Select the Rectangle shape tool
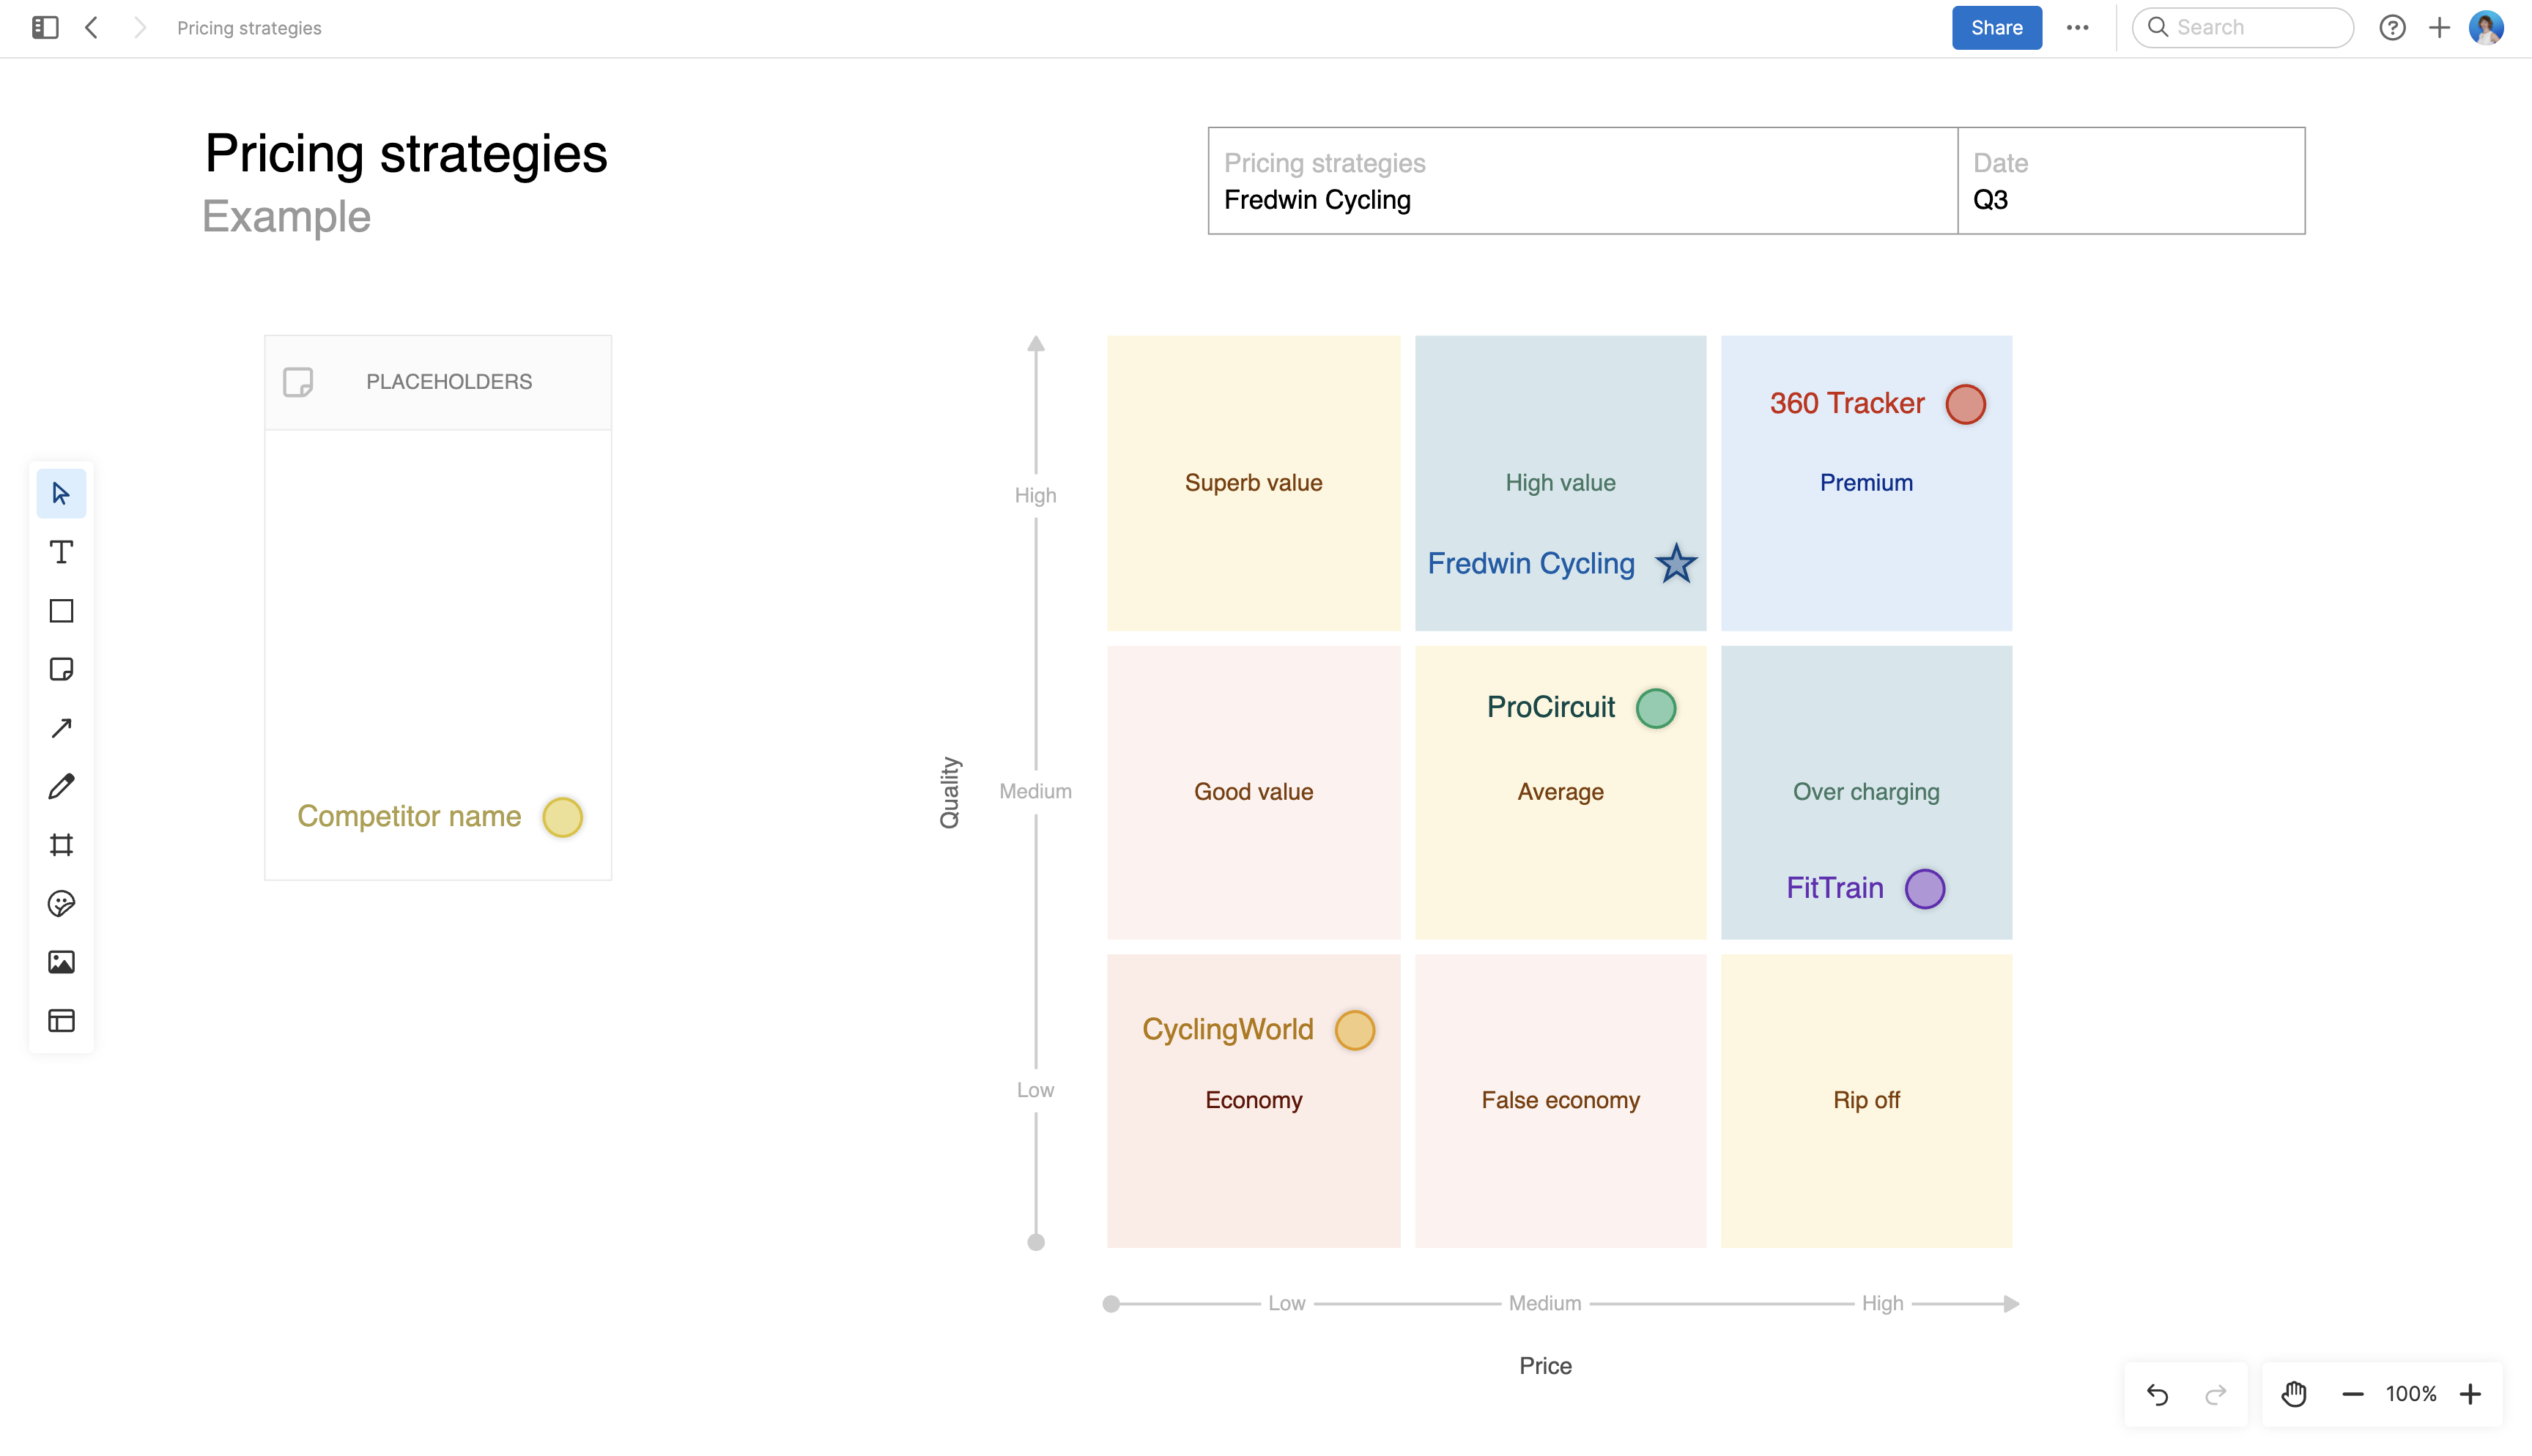This screenshot has width=2532, height=1456. click(x=61, y=611)
